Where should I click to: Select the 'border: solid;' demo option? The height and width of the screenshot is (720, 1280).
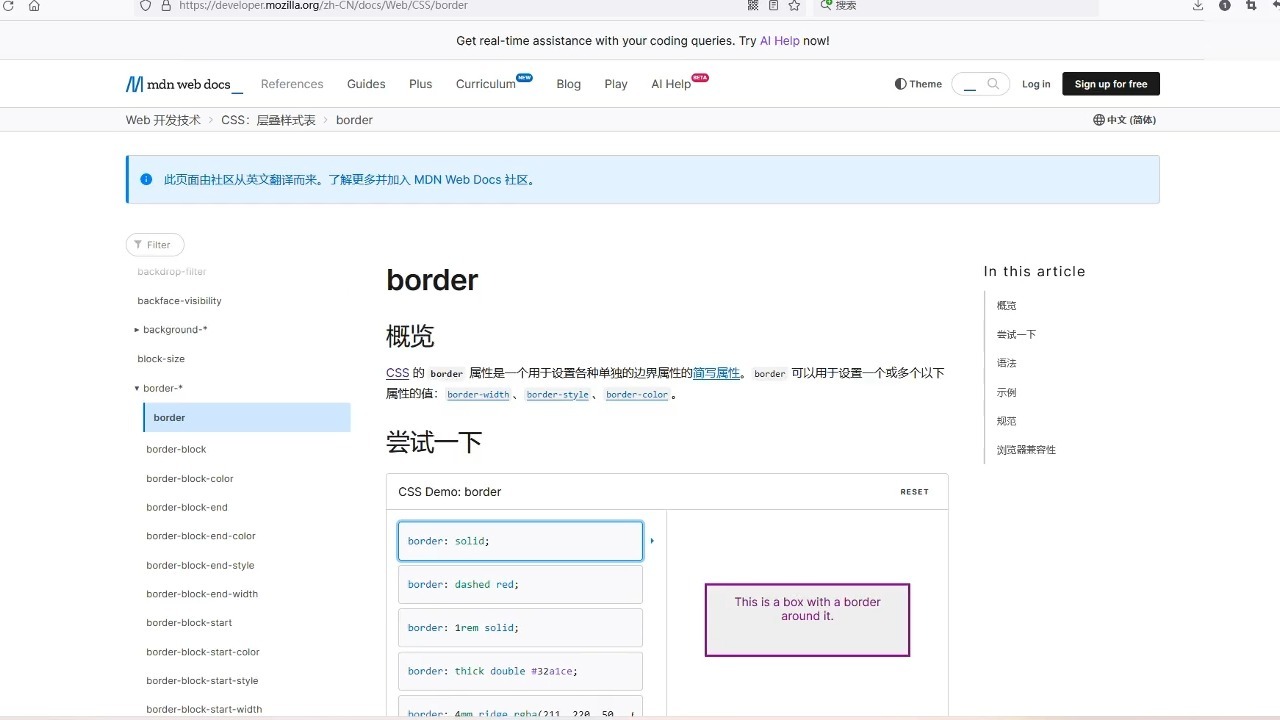pos(520,541)
